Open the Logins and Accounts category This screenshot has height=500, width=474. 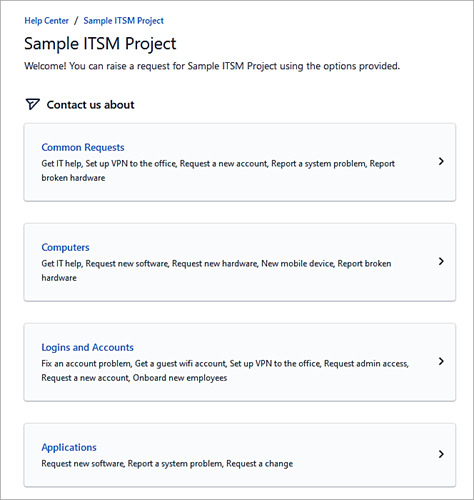[87, 347]
